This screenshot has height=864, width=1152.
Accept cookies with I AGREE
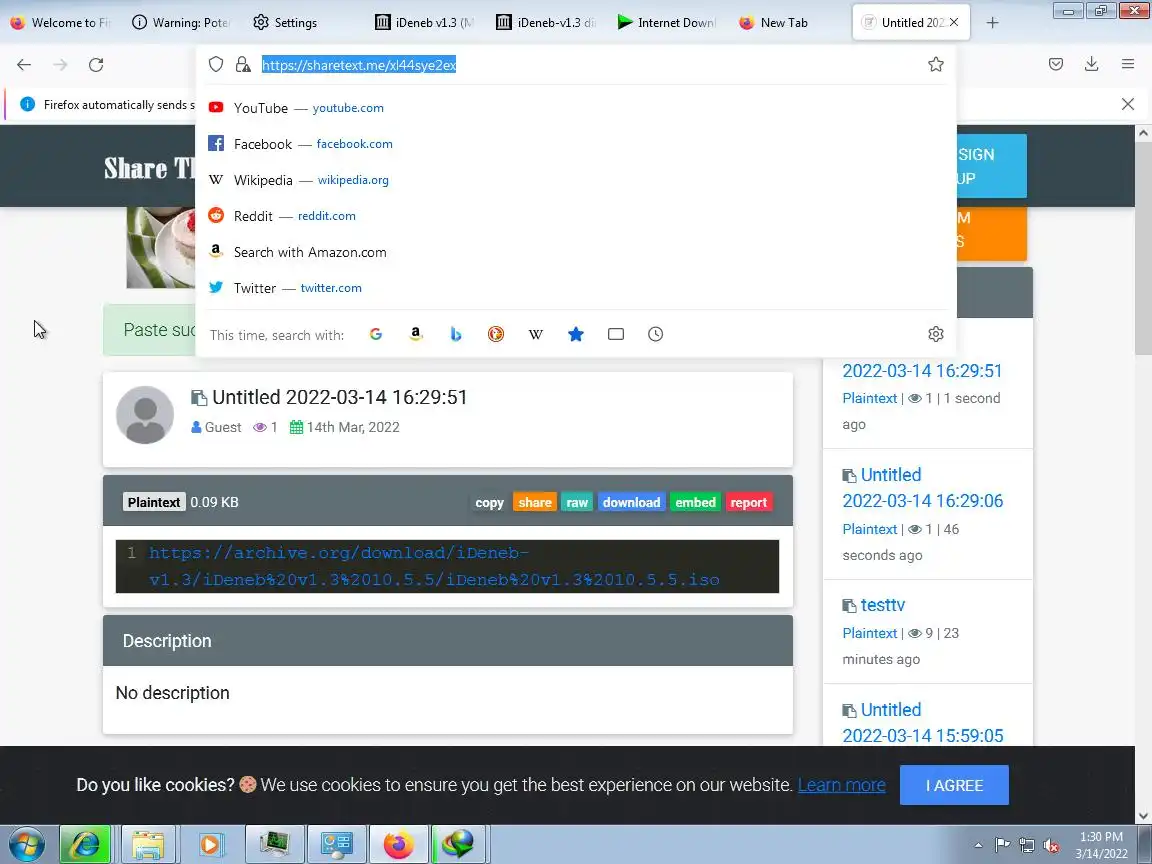pyautogui.click(x=954, y=785)
